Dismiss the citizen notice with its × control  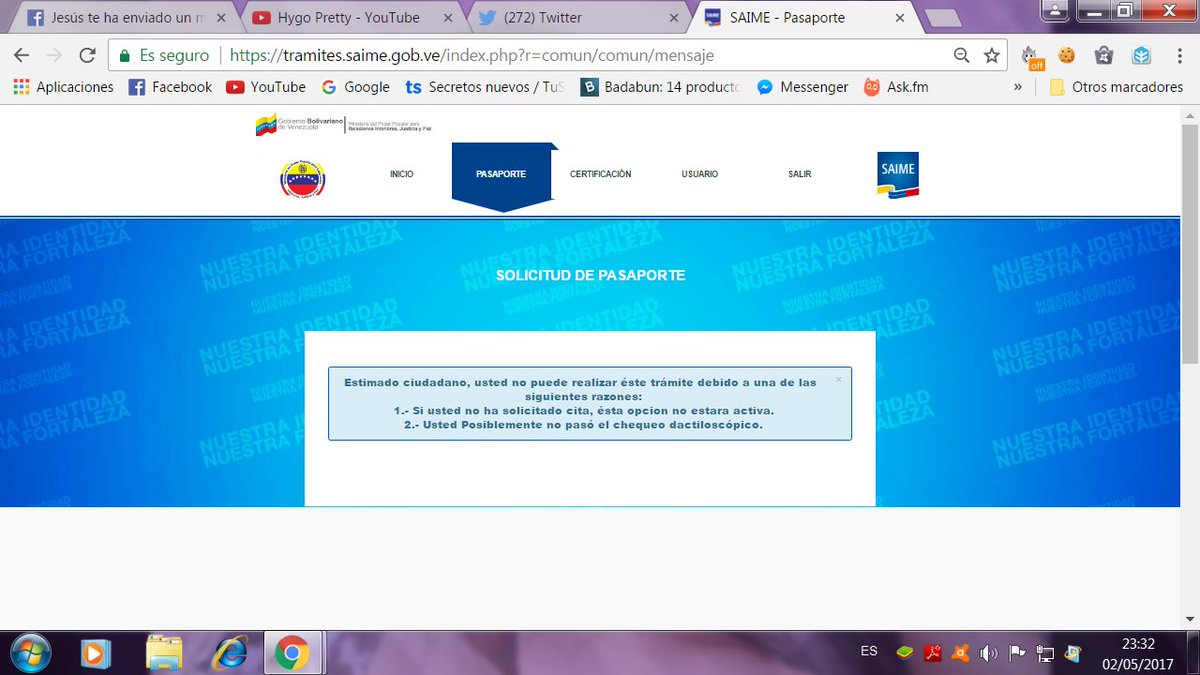(839, 380)
